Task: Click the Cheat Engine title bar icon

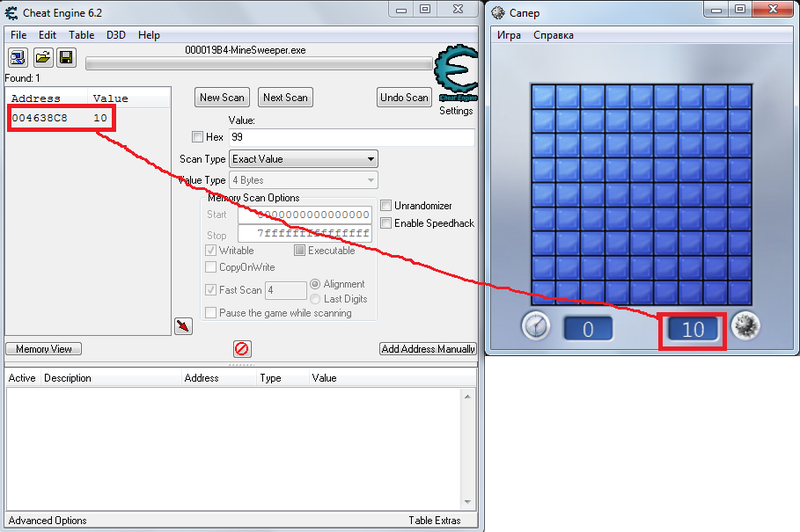Action: point(11,13)
